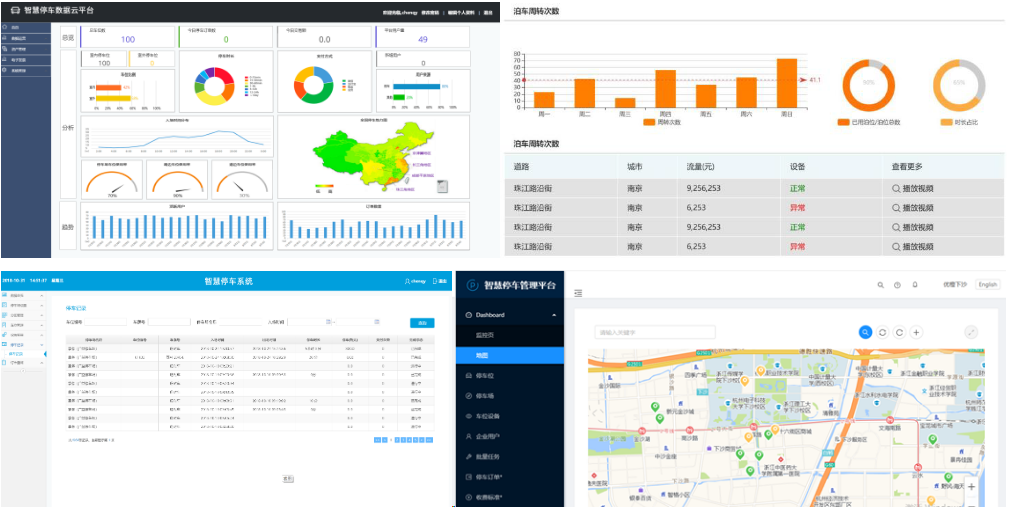
Task: Click the English language button
Action: [987, 285]
